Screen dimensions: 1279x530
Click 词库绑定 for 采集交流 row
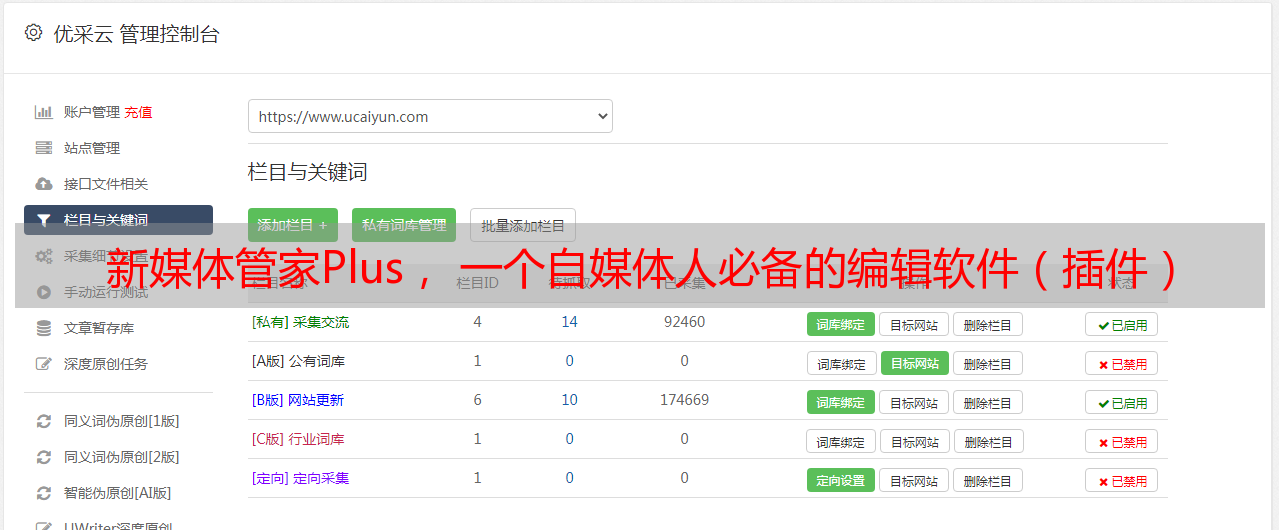pos(841,324)
